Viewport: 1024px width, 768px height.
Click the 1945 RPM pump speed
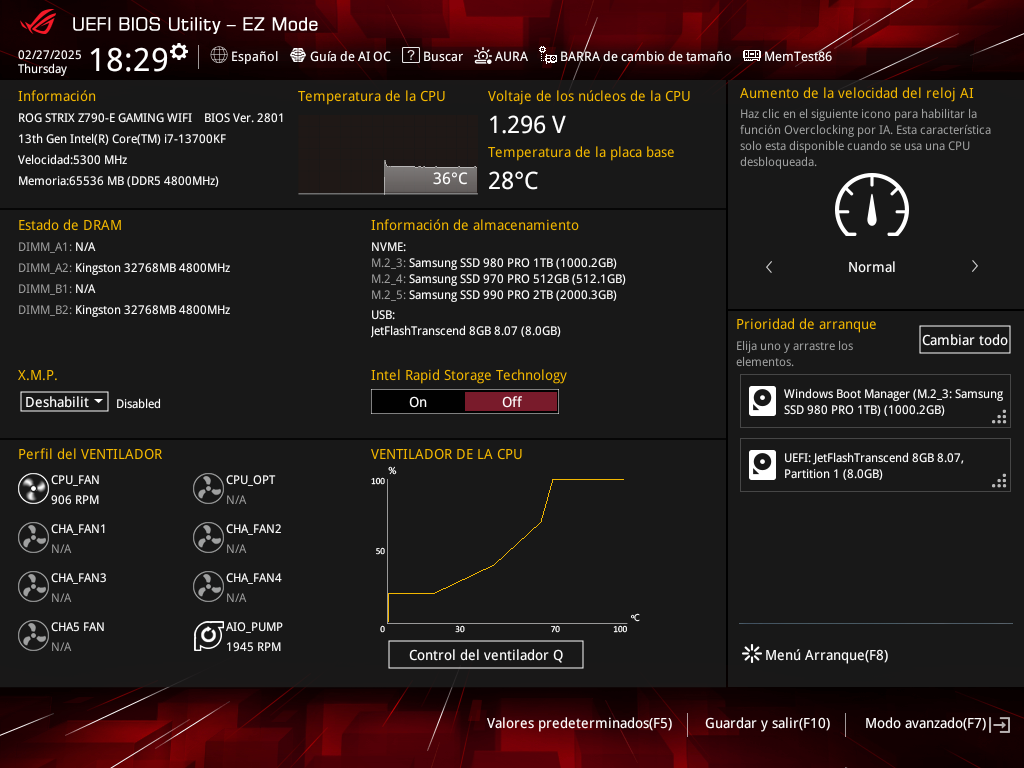pyautogui.click(x=253, y=647)
